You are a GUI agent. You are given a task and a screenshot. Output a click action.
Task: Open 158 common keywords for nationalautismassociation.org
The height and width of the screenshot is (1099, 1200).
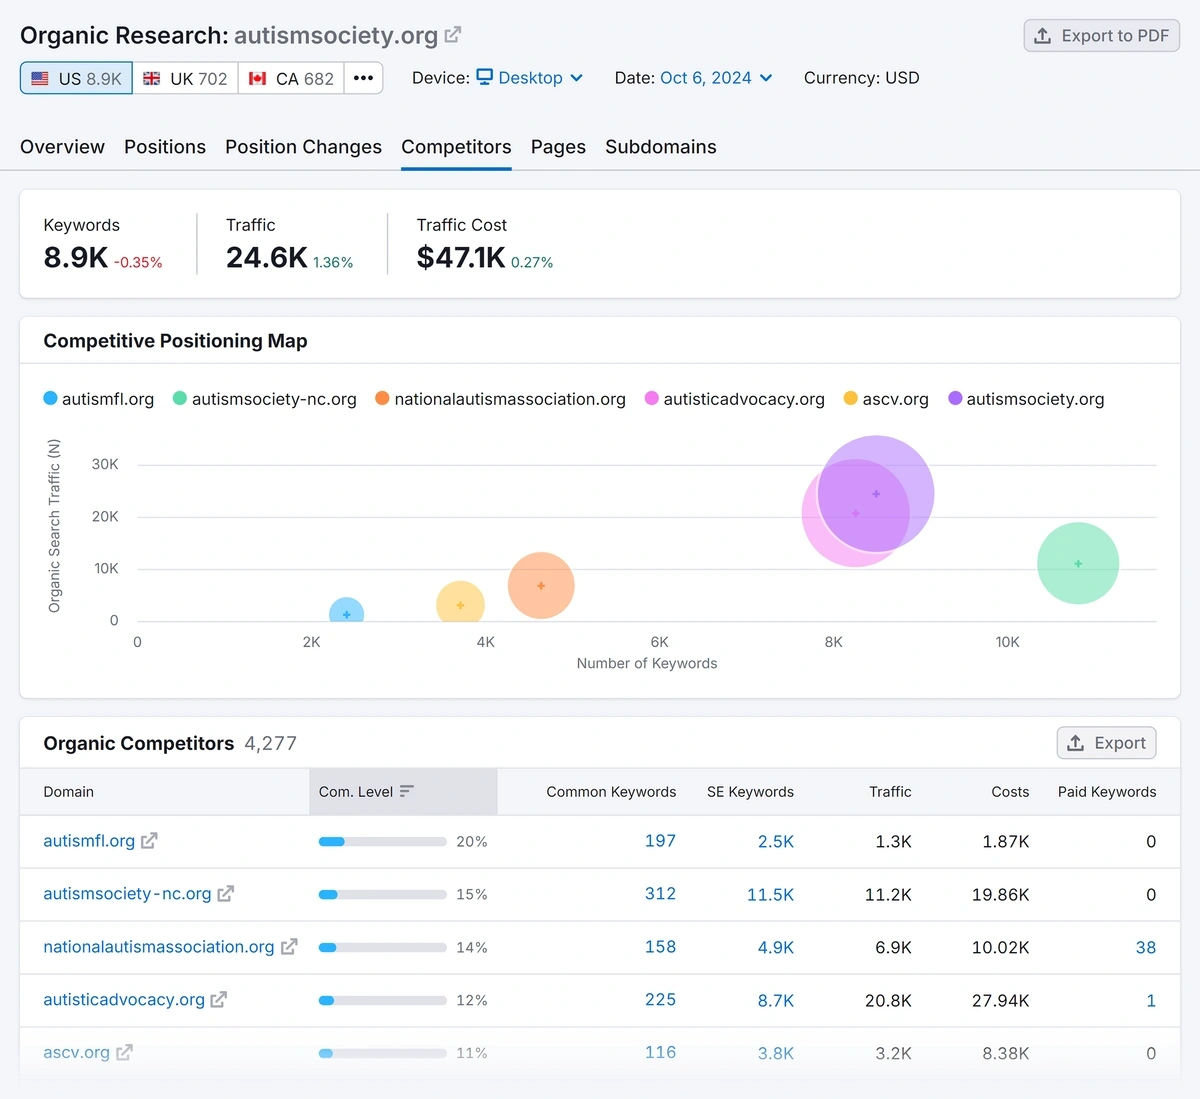tap(660, 947)
